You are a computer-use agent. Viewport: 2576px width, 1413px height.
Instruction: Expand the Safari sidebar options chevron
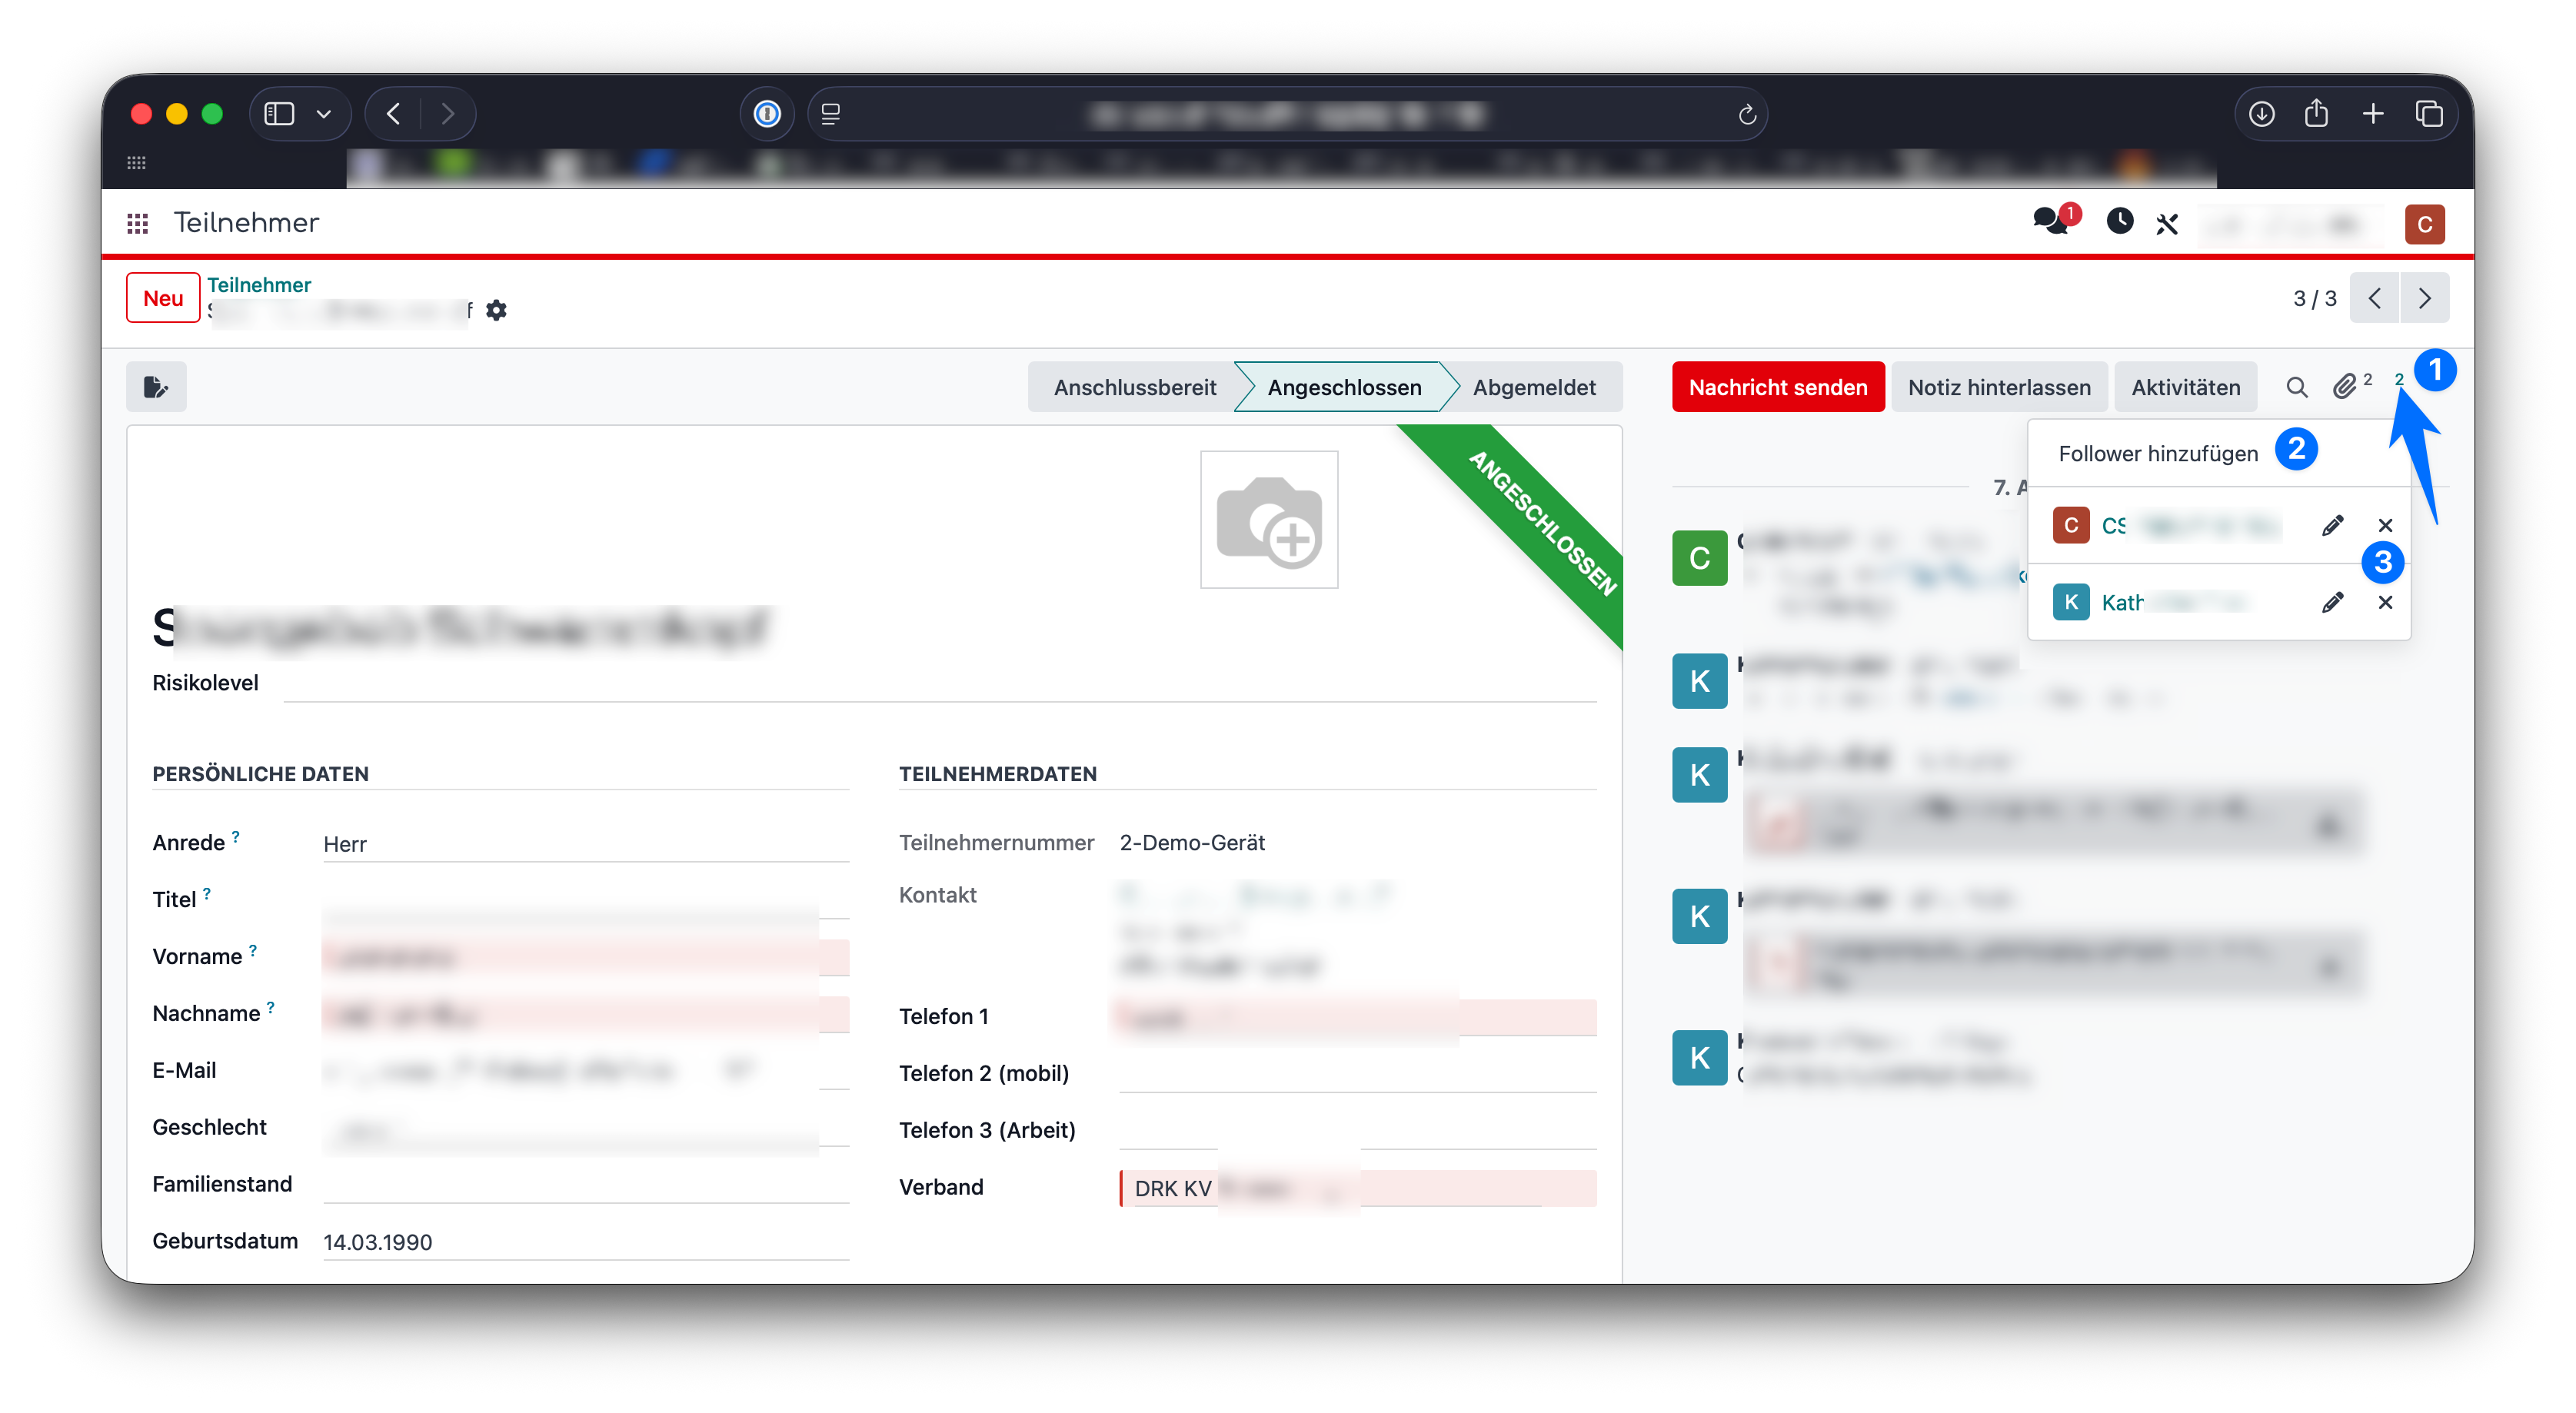click(x=324, y=114)
